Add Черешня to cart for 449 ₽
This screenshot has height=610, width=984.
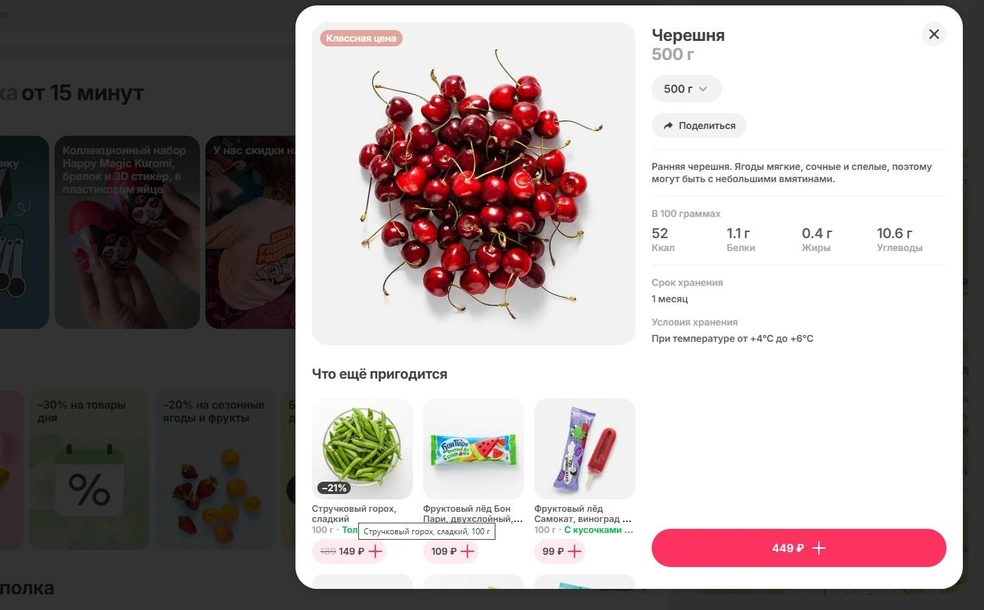798,548
